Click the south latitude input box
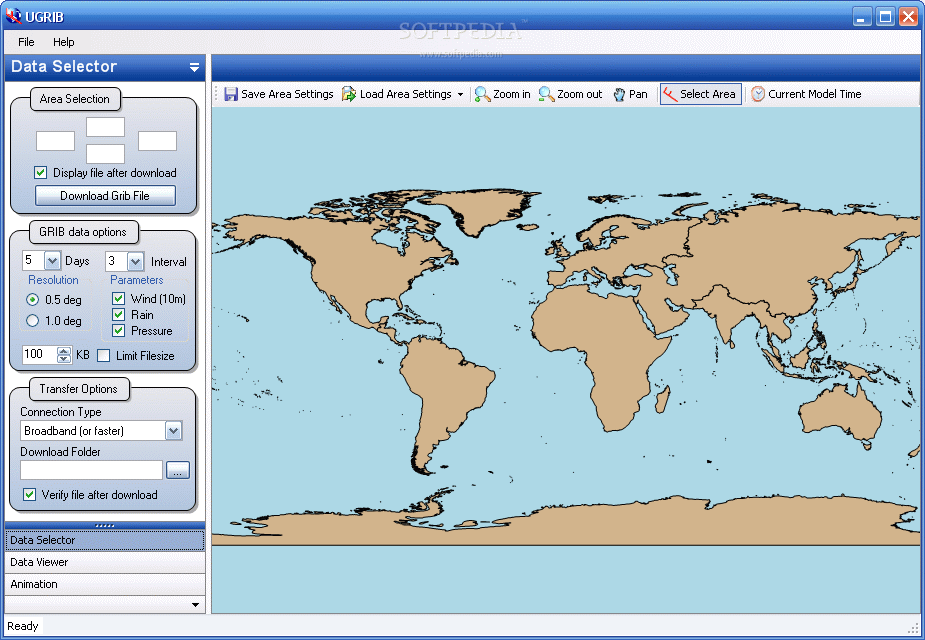Image resolution: width=925 pixels, height=640 pixels. pyautogui.click(x=106, y=153)
